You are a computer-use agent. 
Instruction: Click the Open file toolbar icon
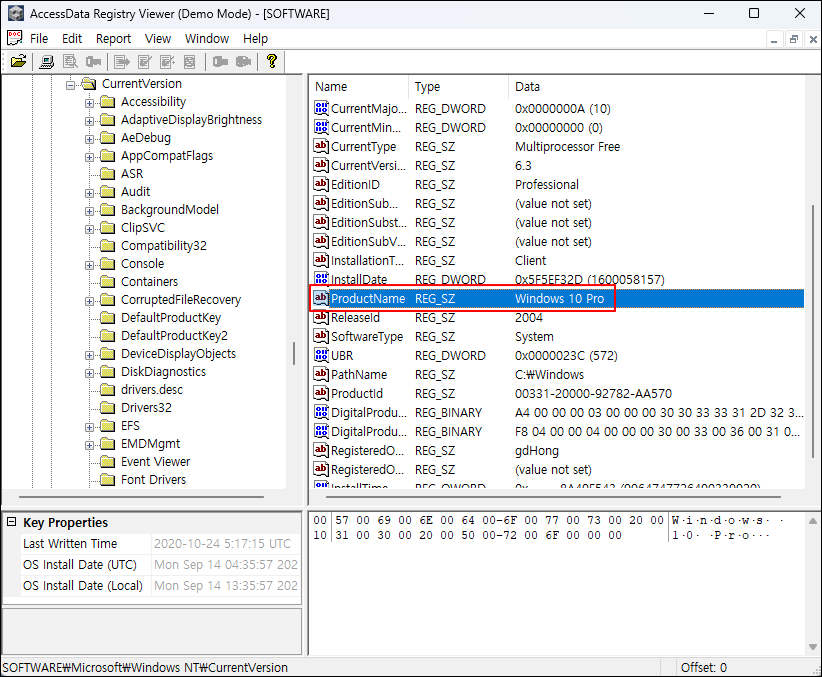(x=18, y=61)
